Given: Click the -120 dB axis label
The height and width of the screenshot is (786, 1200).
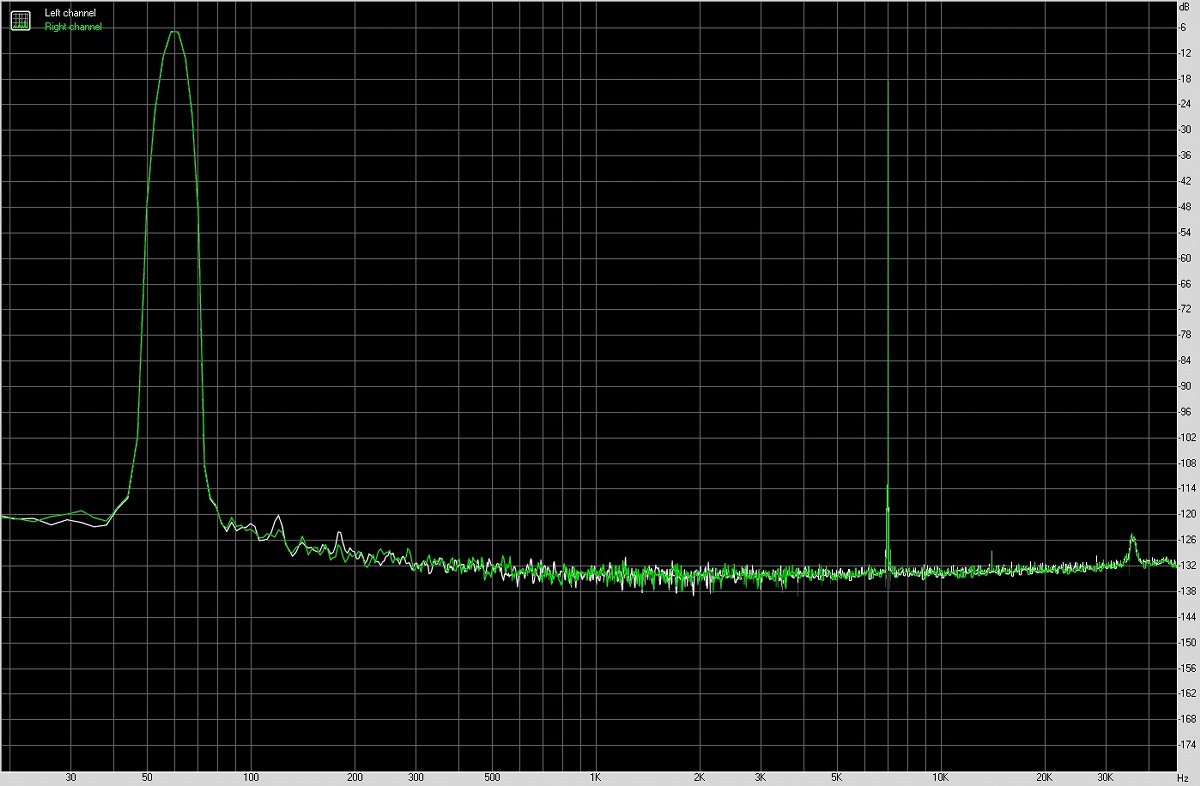Looking at the screenshot, I should (1187, 514).
